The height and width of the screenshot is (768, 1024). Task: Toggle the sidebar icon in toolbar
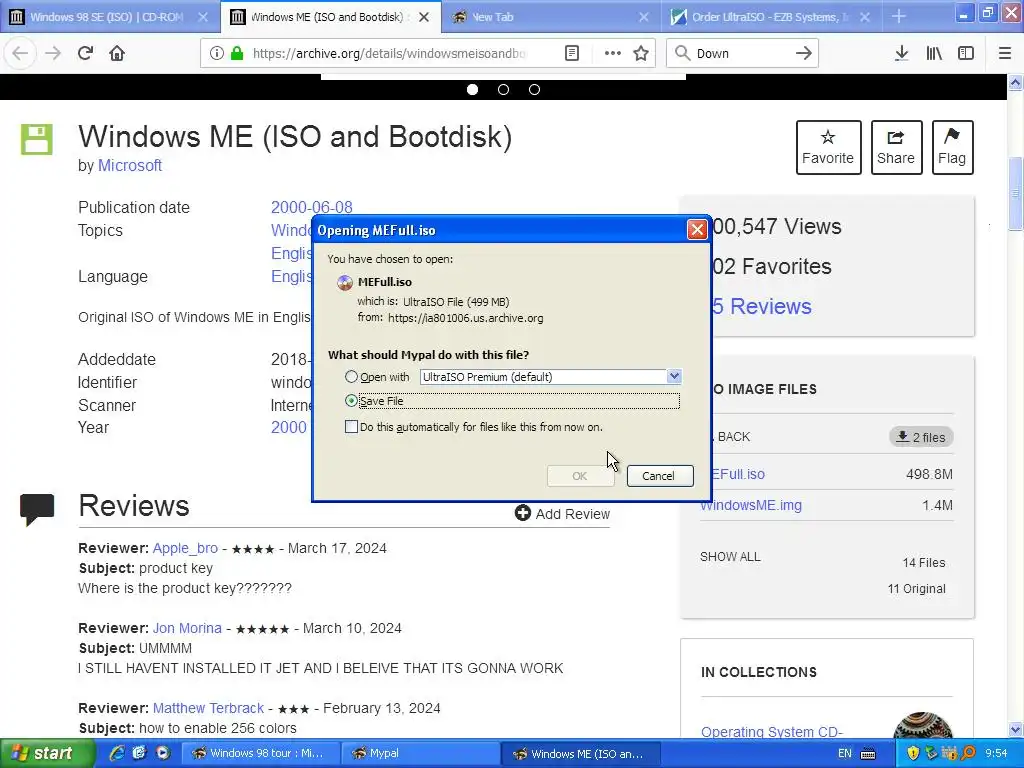[966, 54]
